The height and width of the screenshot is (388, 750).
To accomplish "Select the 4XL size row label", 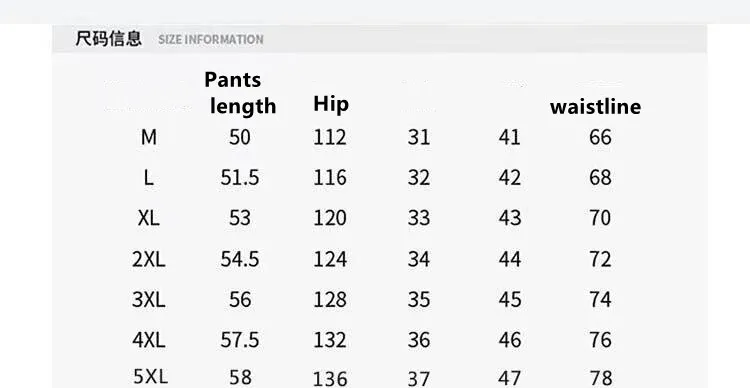I will click(x=149, y=340).
